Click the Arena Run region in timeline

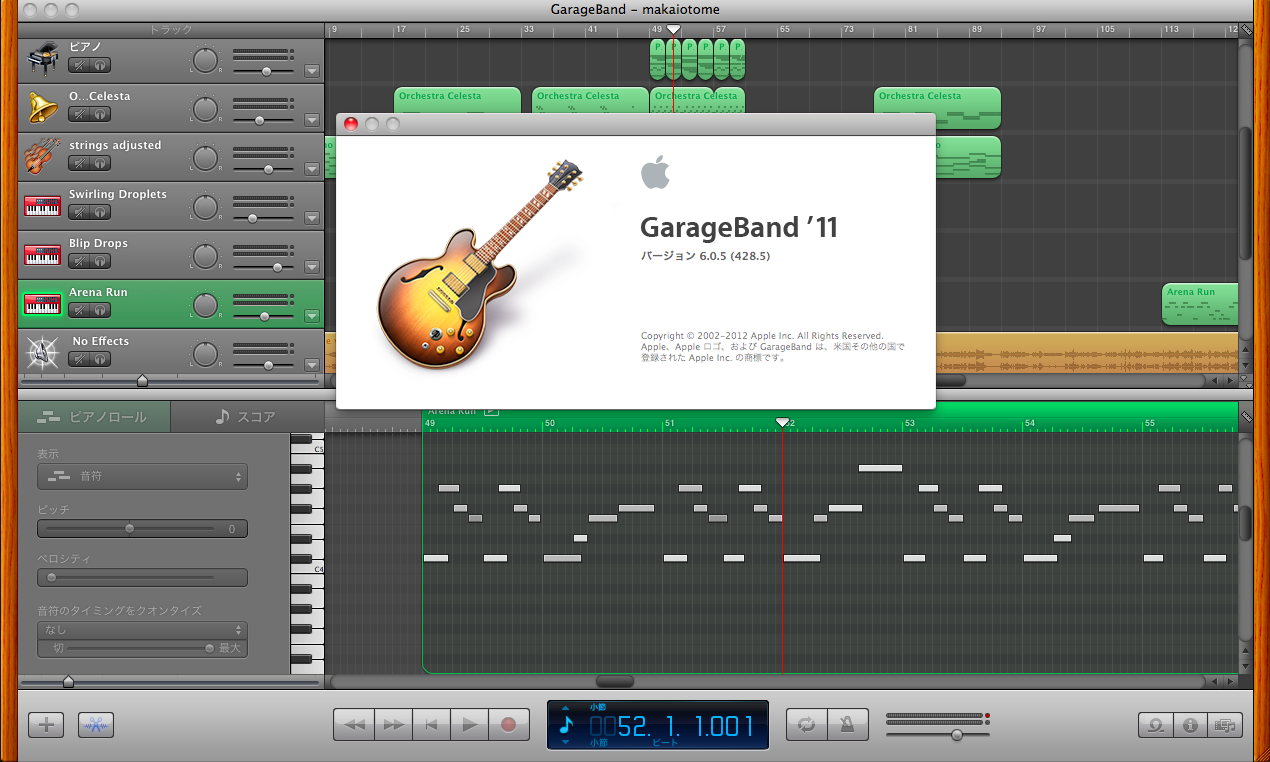[1200, 305]
